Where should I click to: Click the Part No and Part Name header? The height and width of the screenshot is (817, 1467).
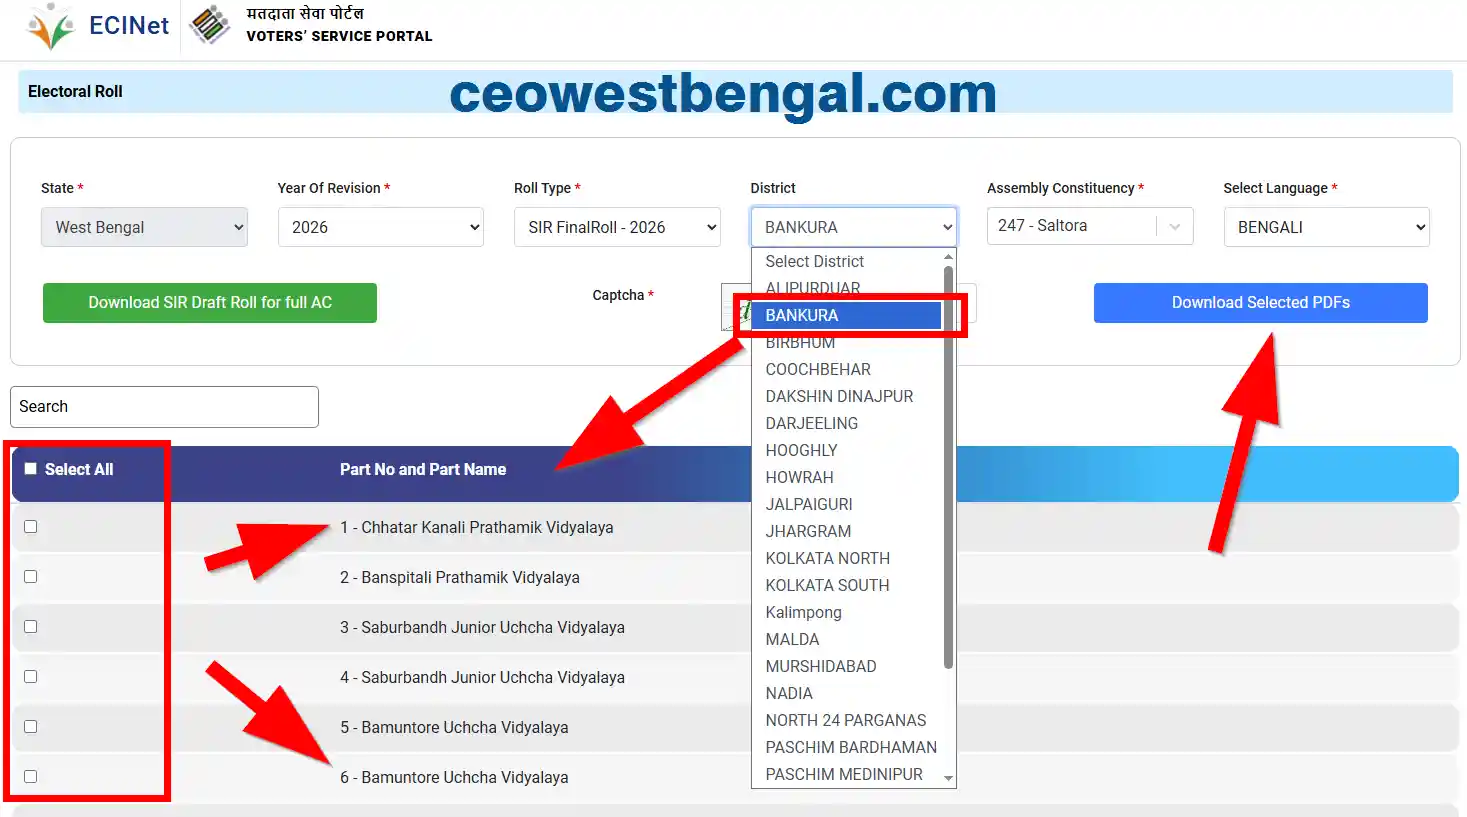click(x=423, y=469)
